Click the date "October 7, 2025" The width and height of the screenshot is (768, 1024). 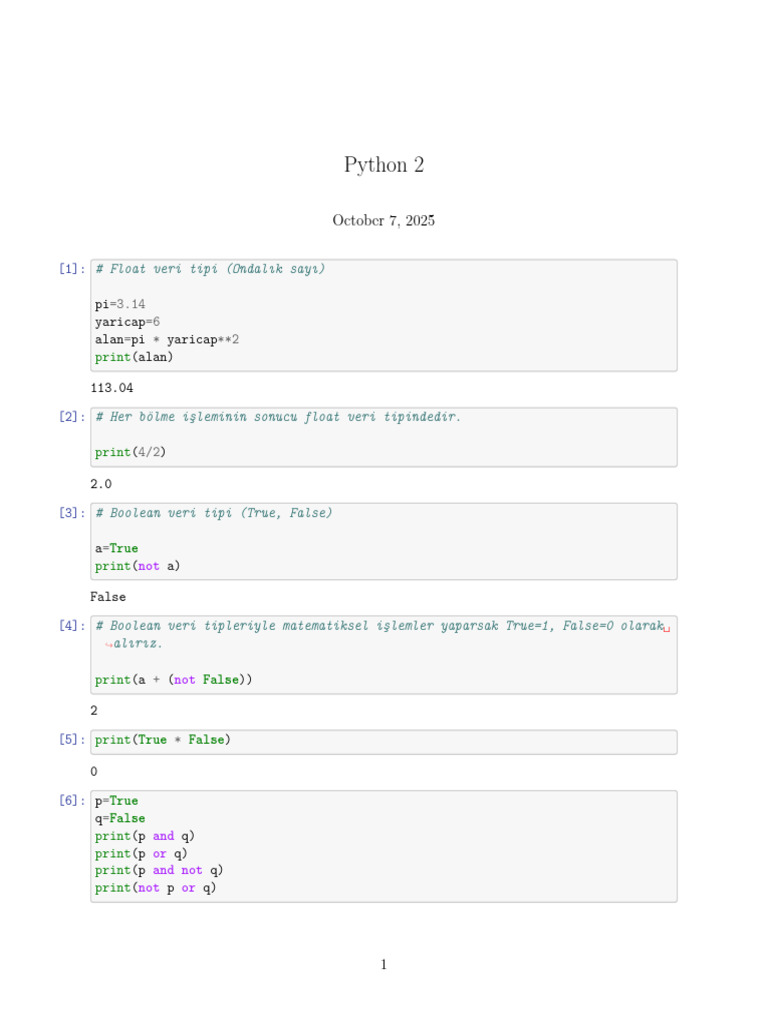coord(384,221)
